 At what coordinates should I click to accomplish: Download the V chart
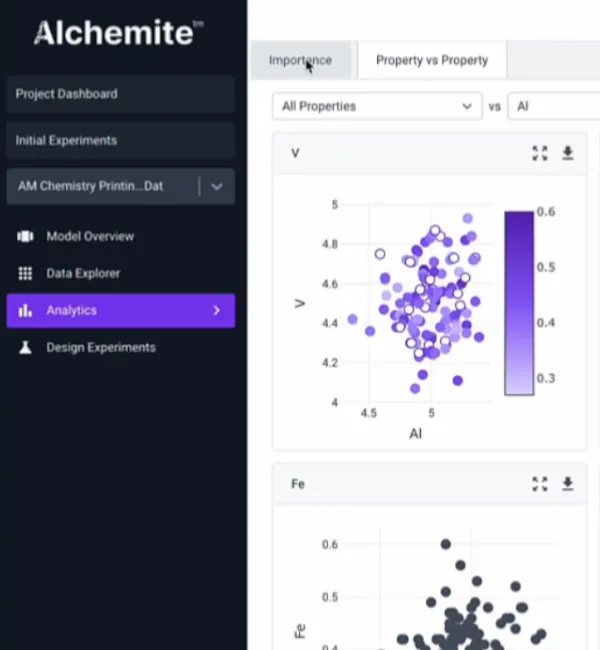click(x=568, y=153)
